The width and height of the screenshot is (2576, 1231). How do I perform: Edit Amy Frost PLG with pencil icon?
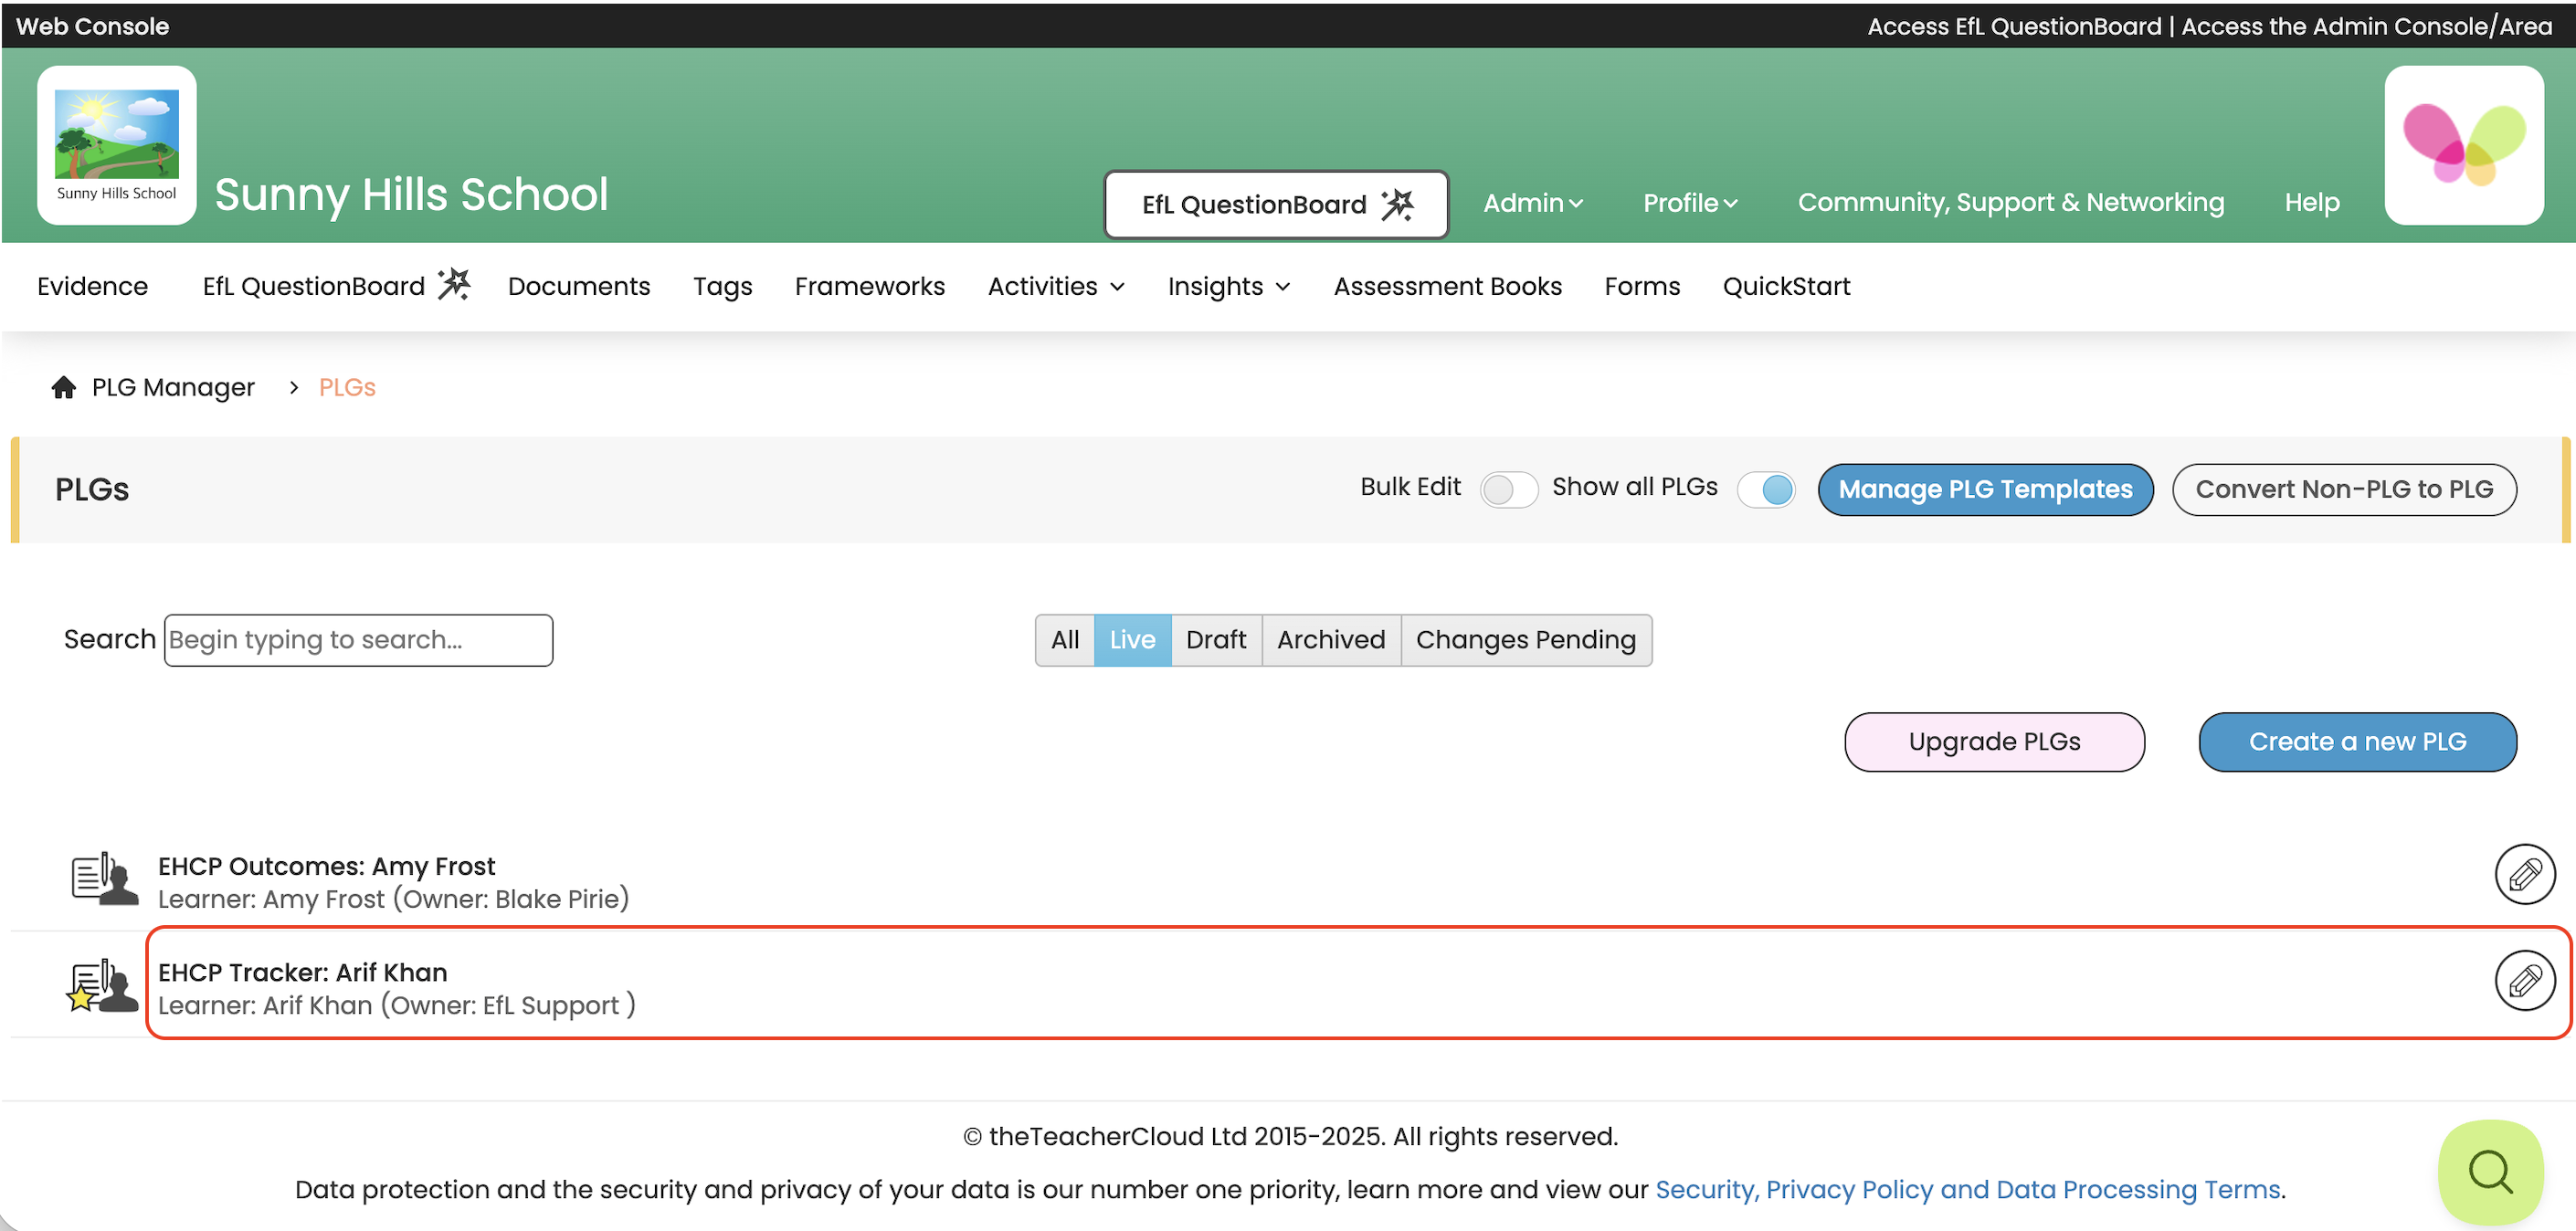[2524, 874]
